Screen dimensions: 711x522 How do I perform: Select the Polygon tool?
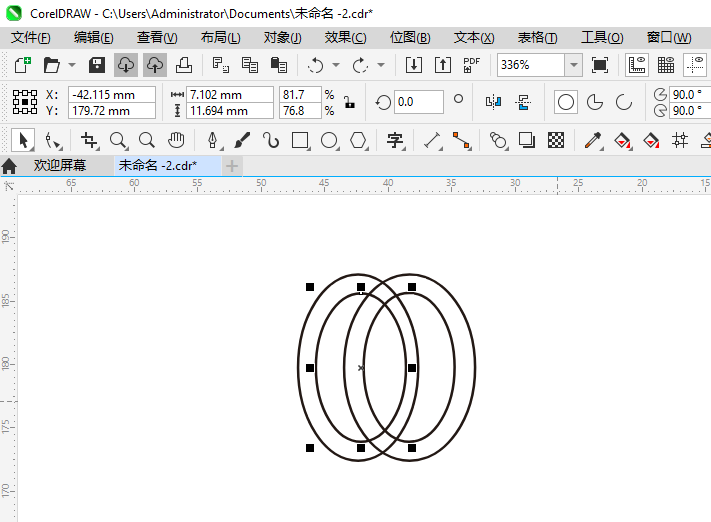[358, 141]
